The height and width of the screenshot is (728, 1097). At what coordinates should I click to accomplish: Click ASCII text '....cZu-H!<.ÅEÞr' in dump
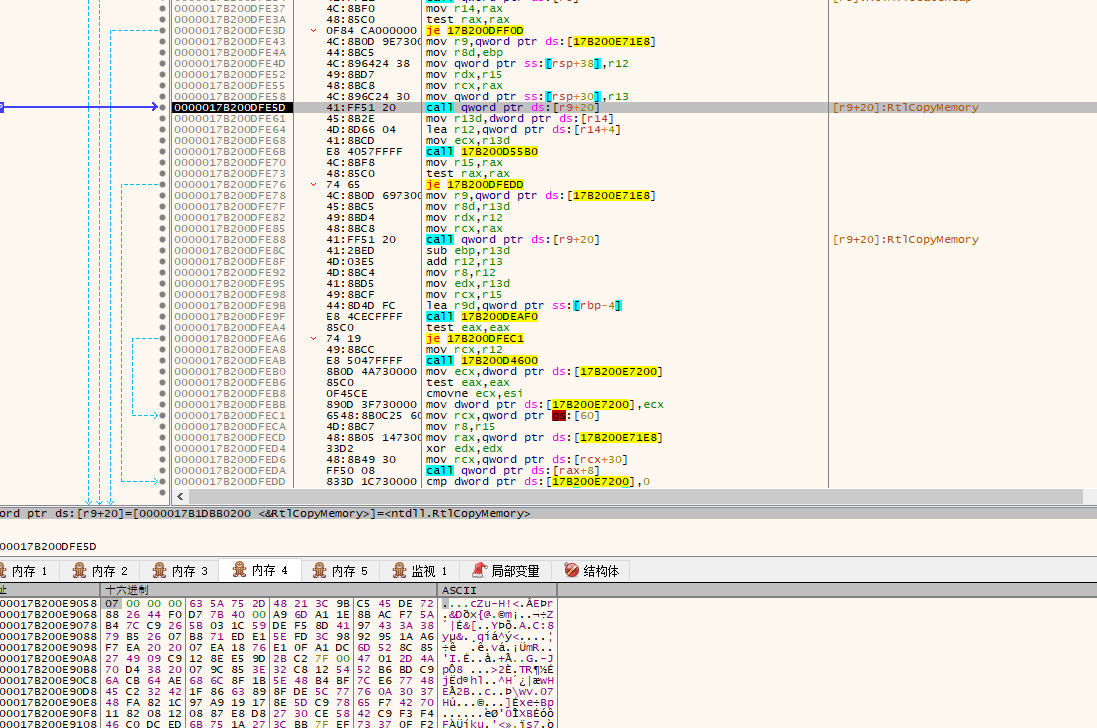point(497,604)
